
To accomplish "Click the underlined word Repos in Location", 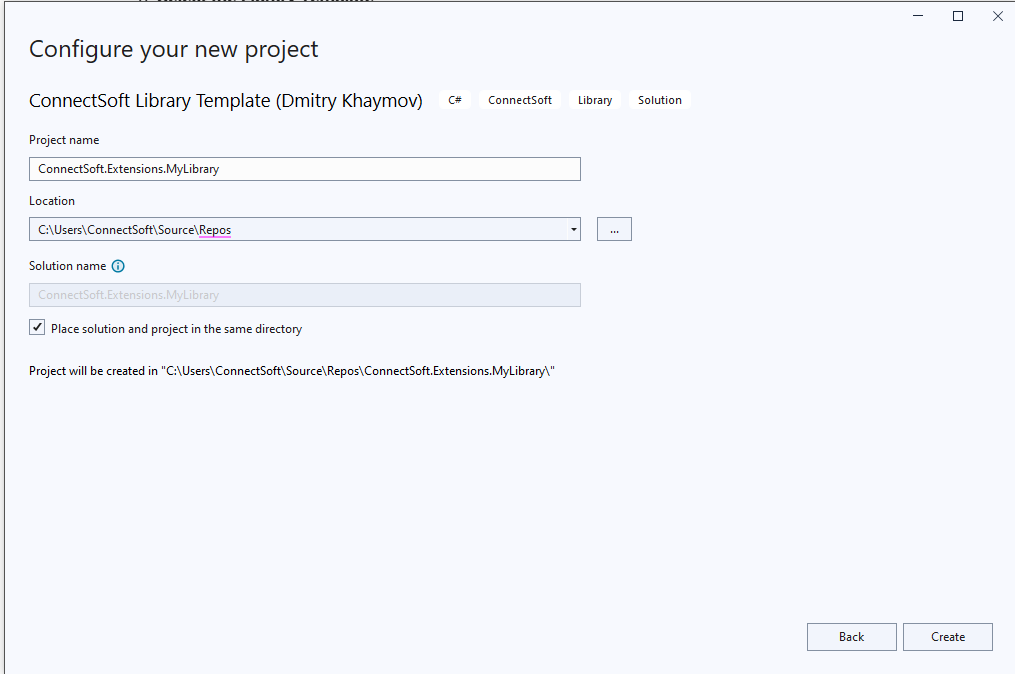I will 215,229.
